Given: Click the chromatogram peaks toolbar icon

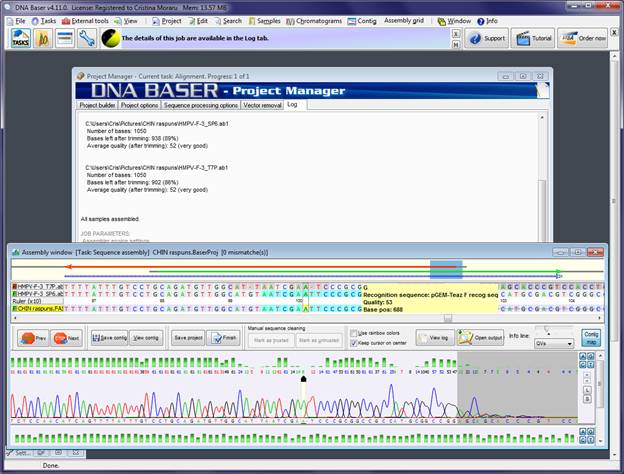Looking at the screenshot, I should (x=43, y=39).
